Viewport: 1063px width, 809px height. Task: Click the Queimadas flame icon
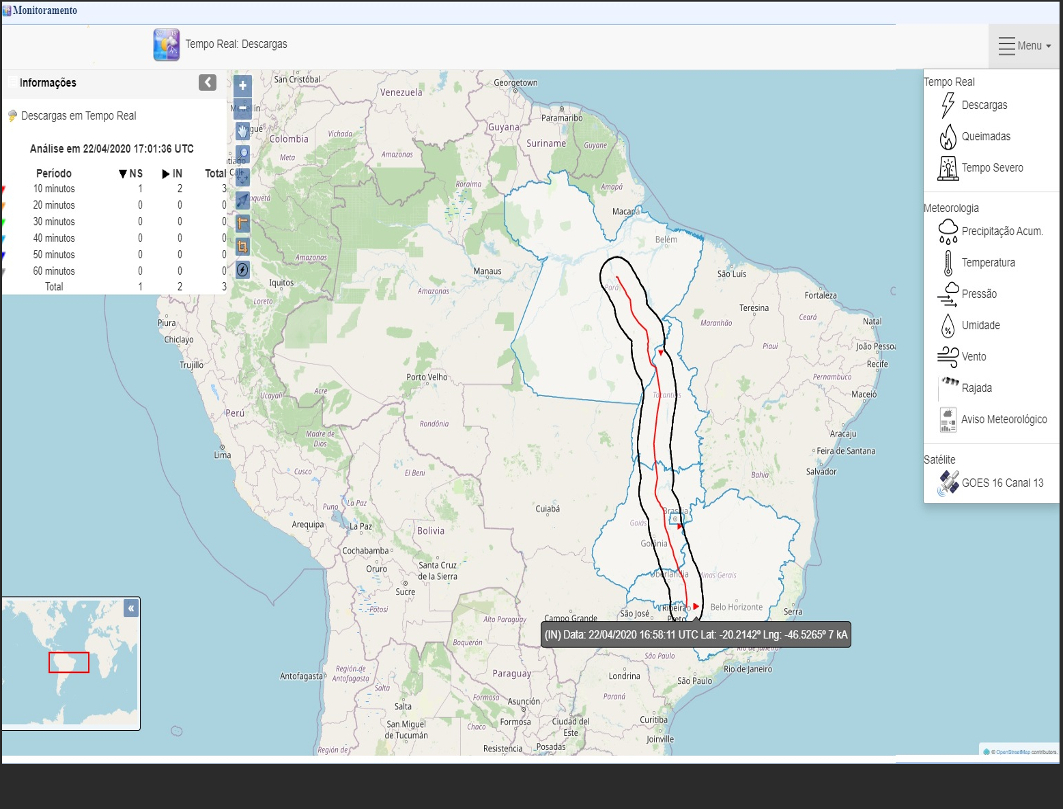coord(948,136)
